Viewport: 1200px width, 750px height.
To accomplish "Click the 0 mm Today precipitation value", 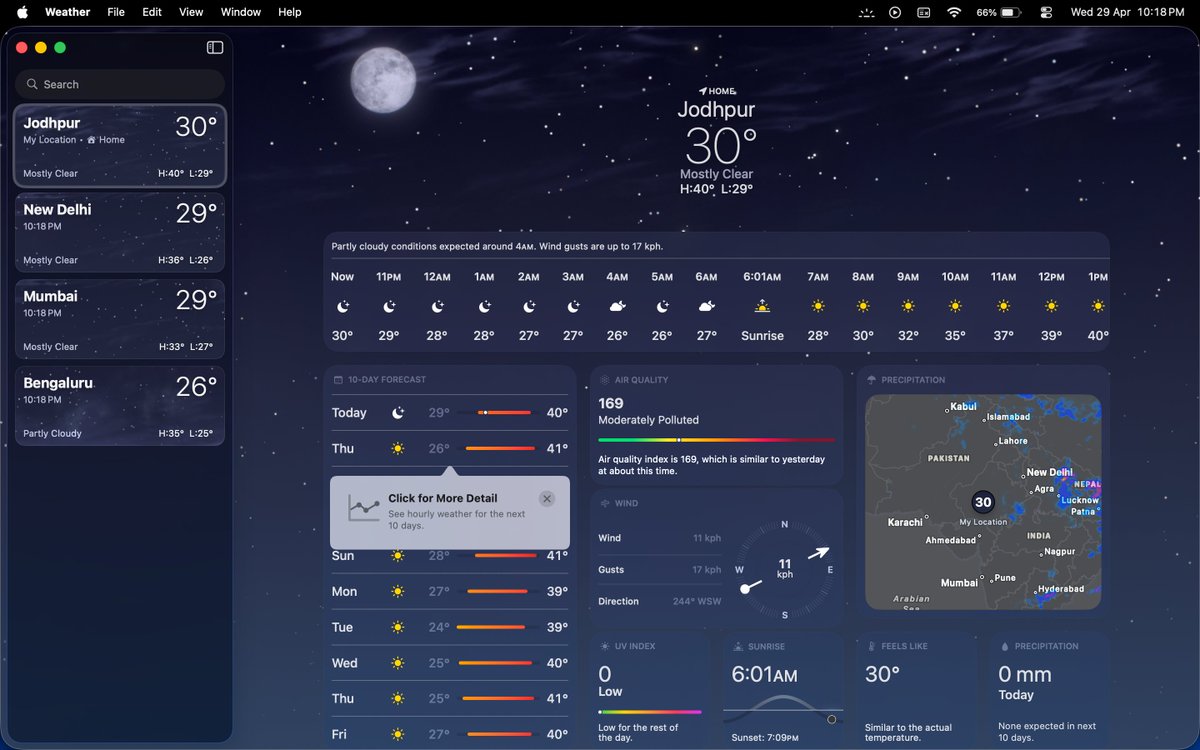I will pos(1025,683).
